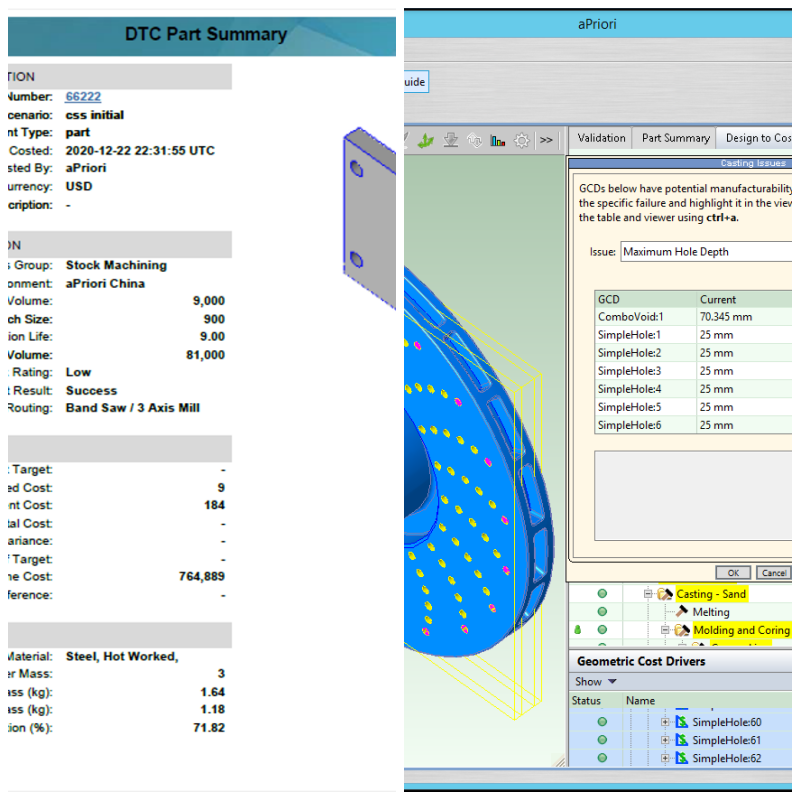
Task: Click the SimpleHole:61 cost driver icon
Action: point(681,740)
